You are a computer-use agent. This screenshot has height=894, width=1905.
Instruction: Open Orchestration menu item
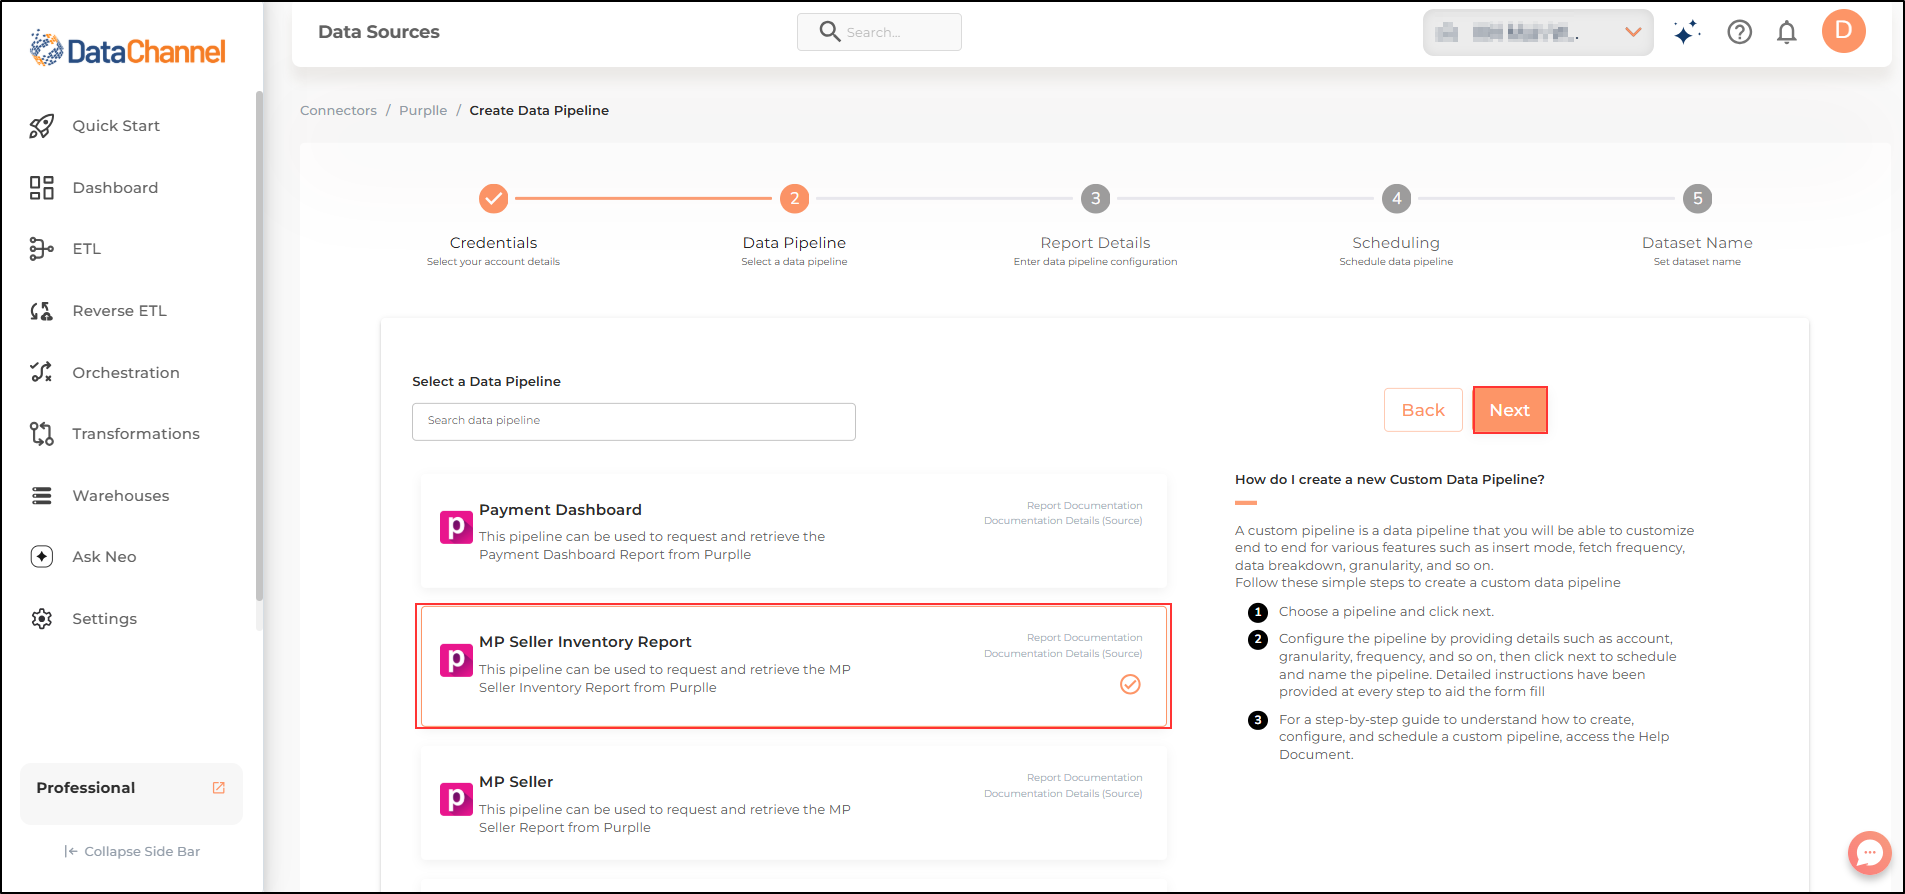126,373
